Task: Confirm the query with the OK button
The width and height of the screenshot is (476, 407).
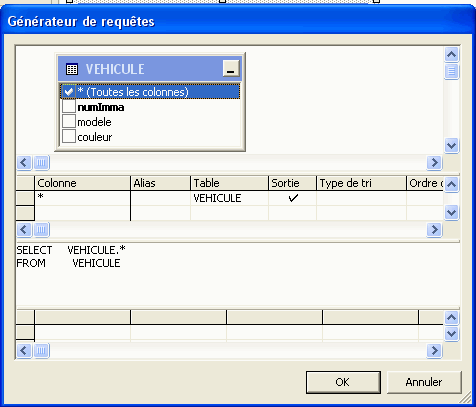Action: coord(343,382)
